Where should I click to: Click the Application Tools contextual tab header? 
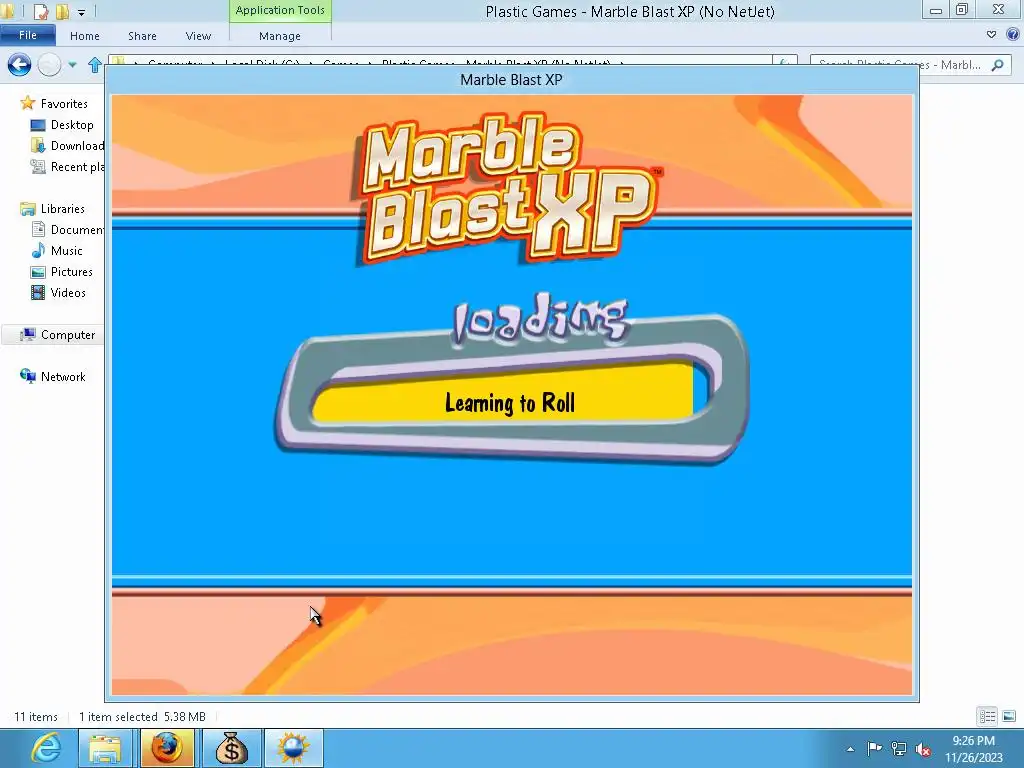tap(280, 10)
